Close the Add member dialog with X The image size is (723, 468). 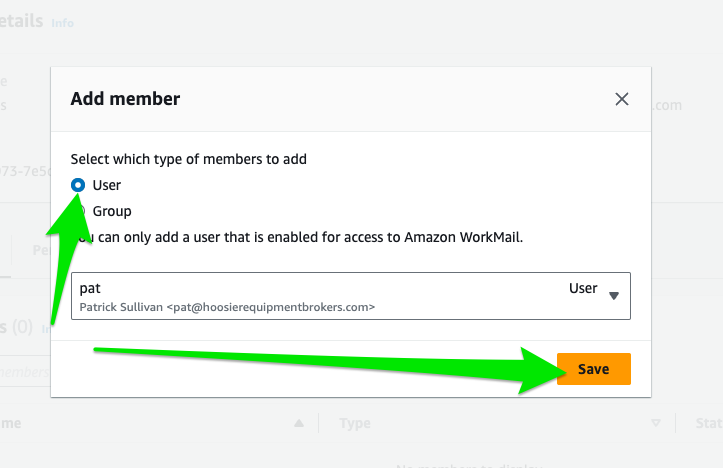coord(622,99)
